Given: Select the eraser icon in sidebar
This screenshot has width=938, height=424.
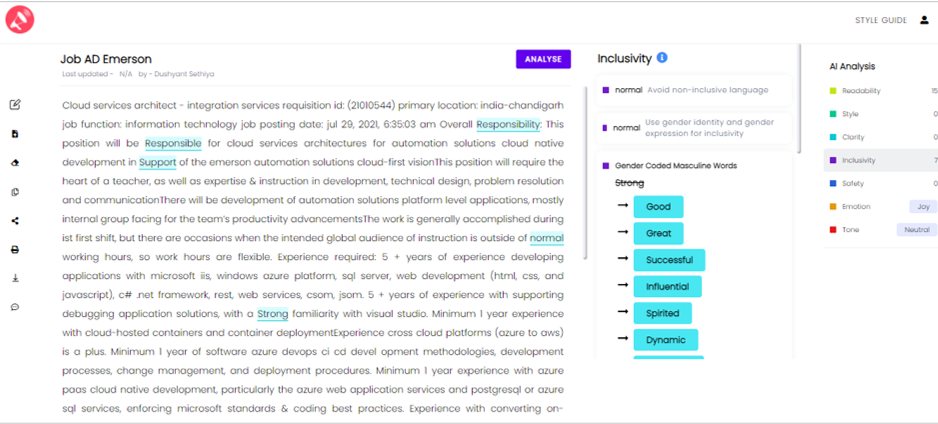Looking at the screenshot, I should [16, 163].
